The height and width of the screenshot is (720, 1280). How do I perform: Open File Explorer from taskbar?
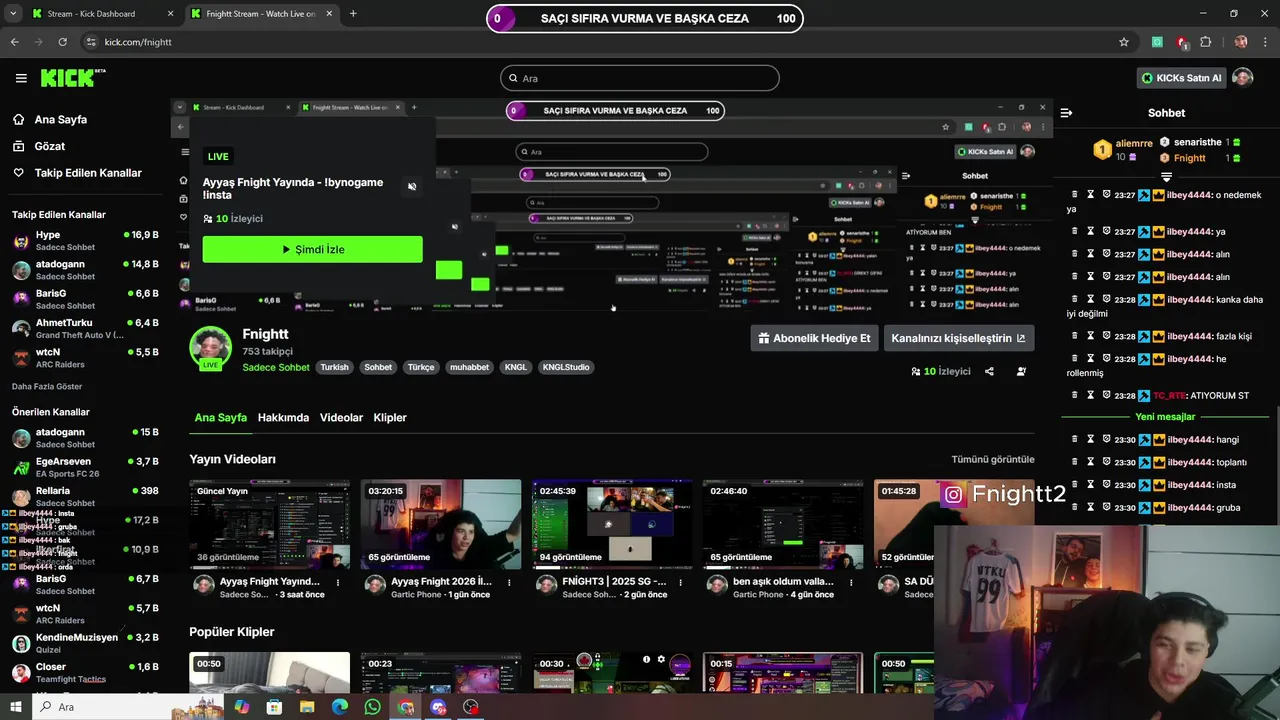[307, 707]
